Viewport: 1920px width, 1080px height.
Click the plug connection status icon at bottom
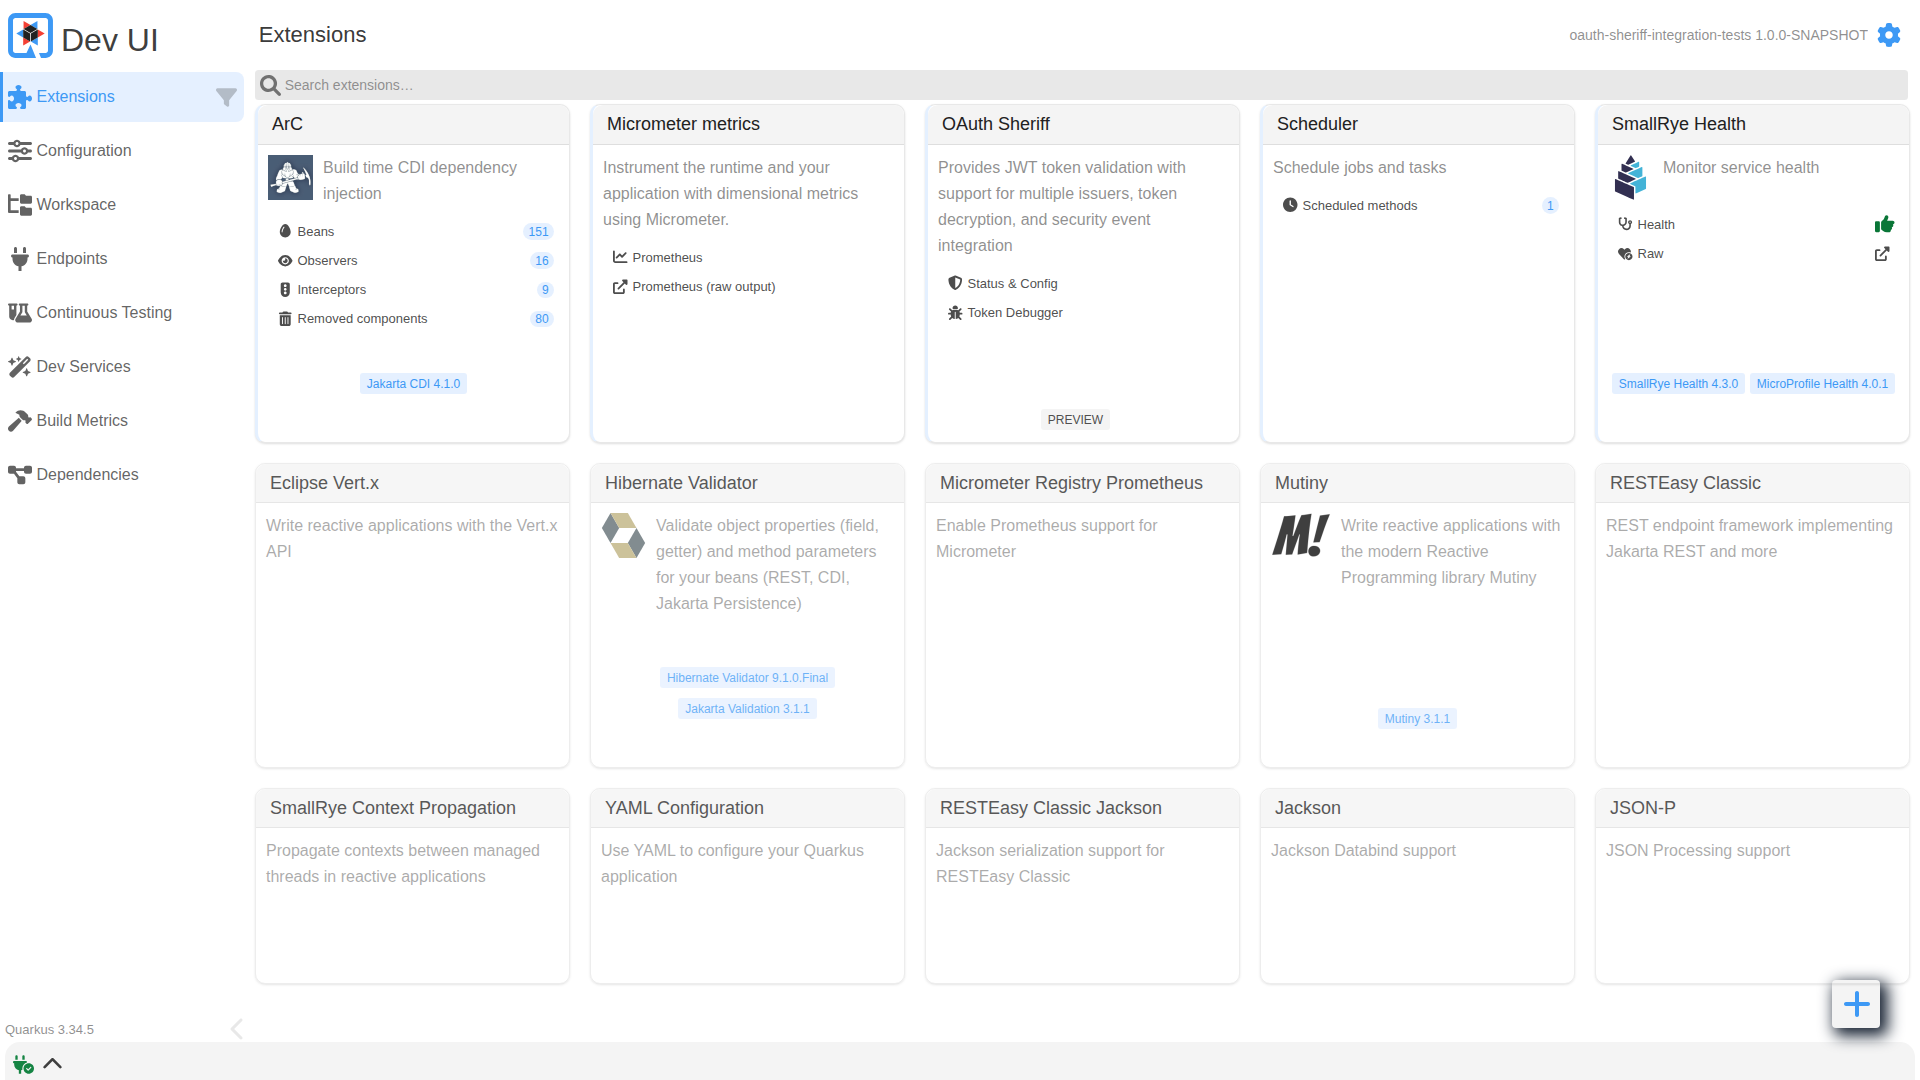pyautogui.click(x=23, y=1064)
